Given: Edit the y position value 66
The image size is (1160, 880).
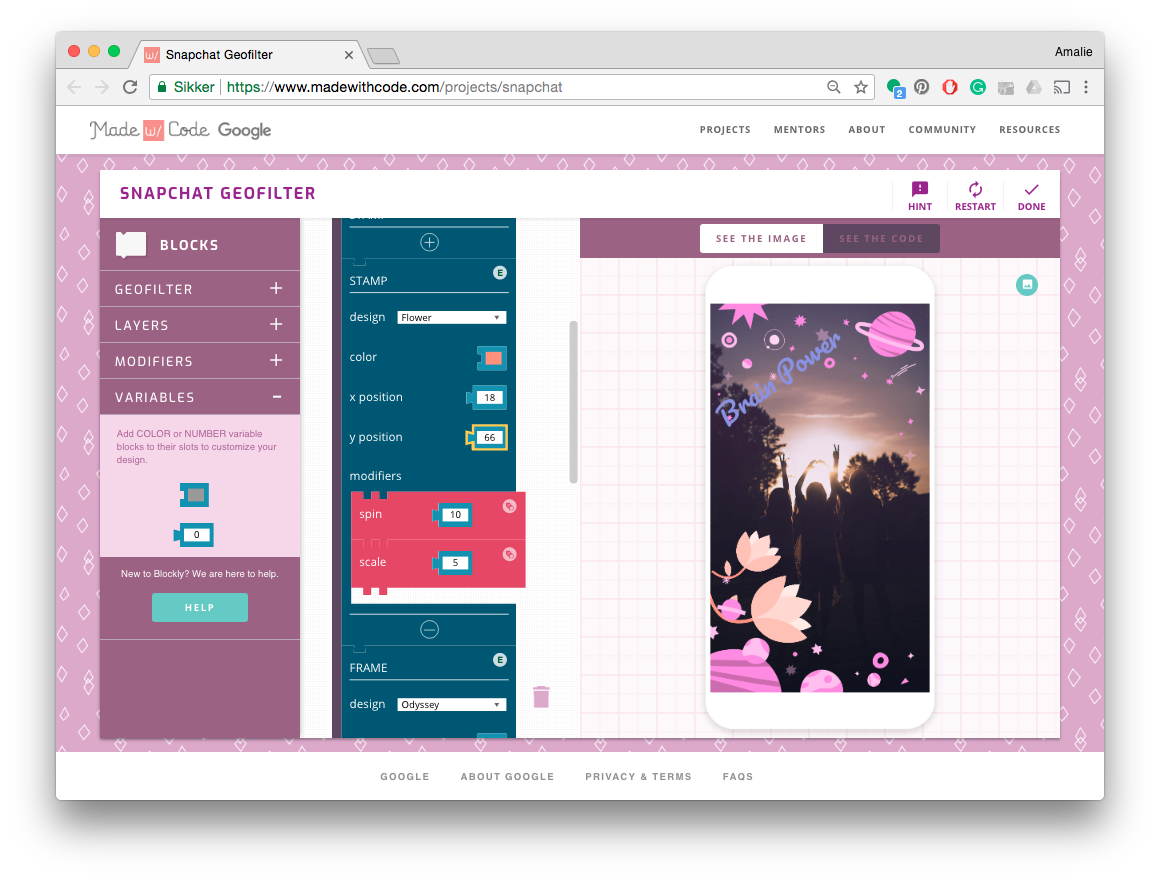Looking at the screenshot, I should pyautogui.click(x=489, y=437).
